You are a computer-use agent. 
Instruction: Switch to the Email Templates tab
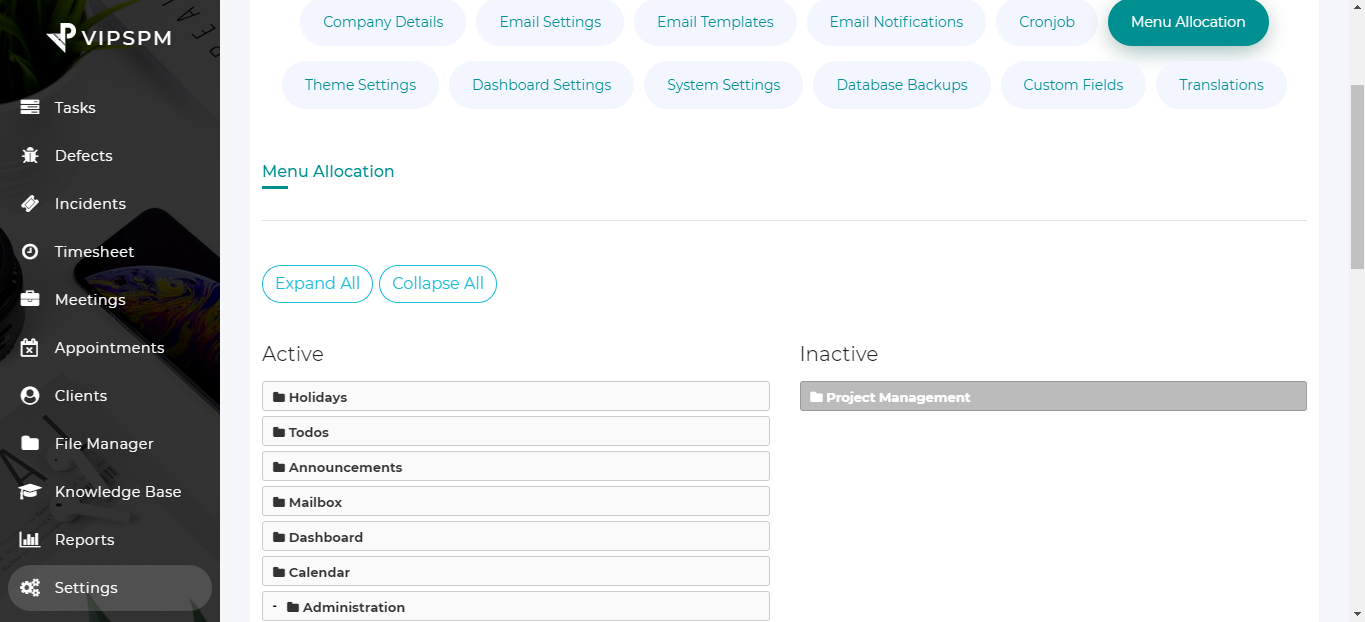click(715, 22)
